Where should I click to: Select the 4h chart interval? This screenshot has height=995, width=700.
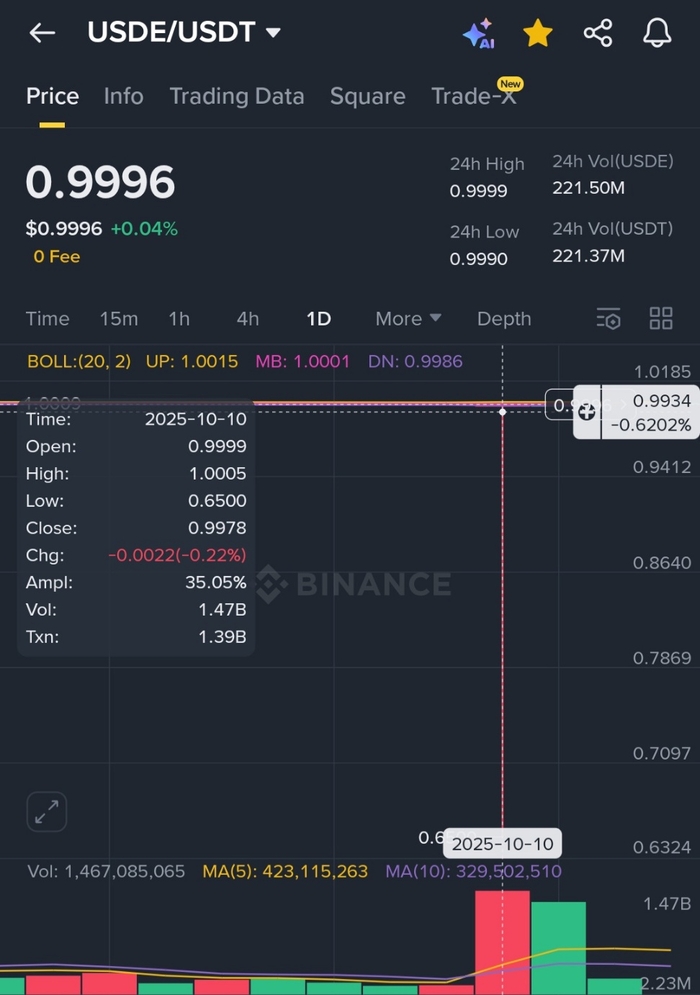coord(247,319)
